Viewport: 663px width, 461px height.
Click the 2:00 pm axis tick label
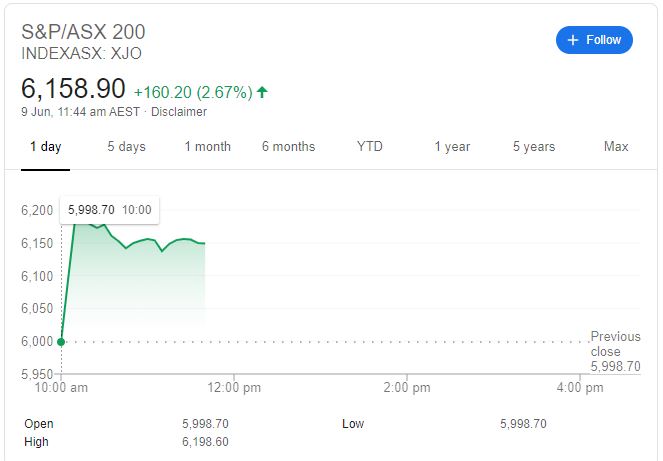click(x=407, y=388)
